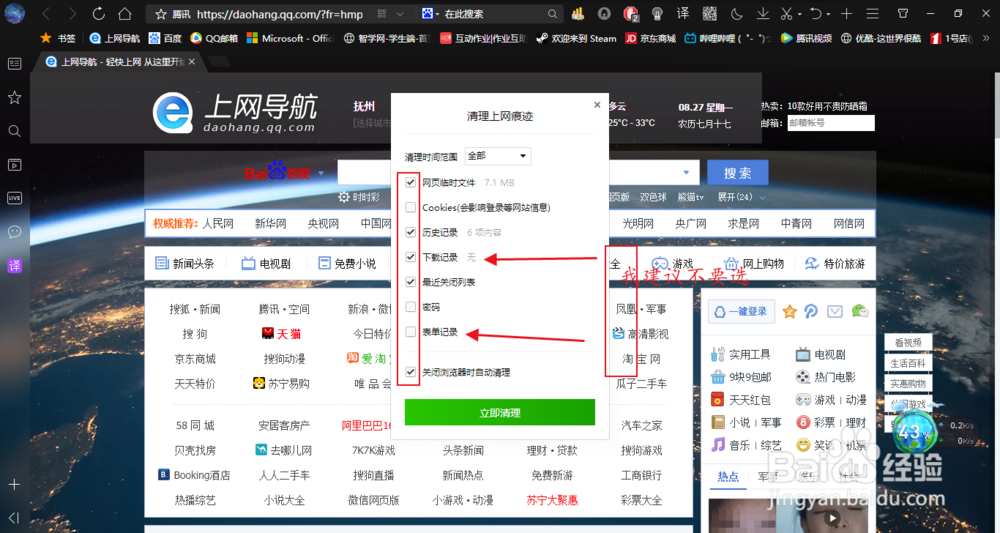Open the hamburger main menu
The image size is (1000, 533).
tap(872, 13)
